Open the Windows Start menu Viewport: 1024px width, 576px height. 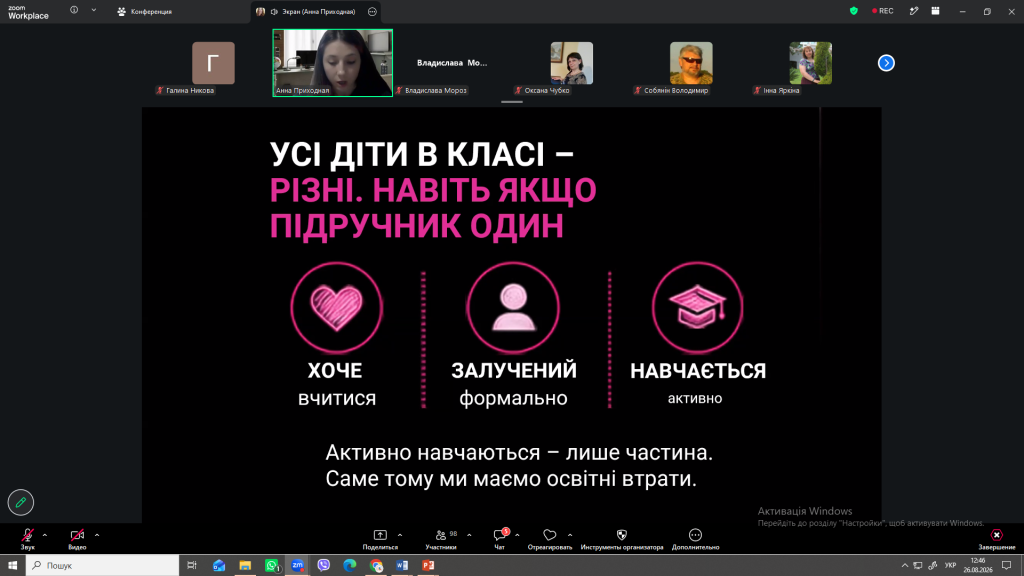click(12, 566)
